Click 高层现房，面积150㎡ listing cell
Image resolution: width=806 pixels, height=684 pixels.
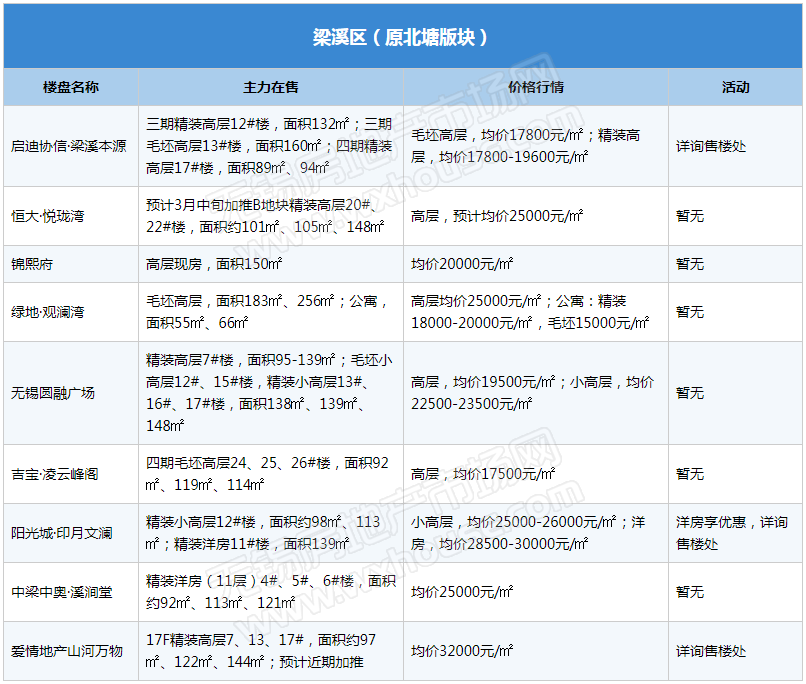pos(214,264)
